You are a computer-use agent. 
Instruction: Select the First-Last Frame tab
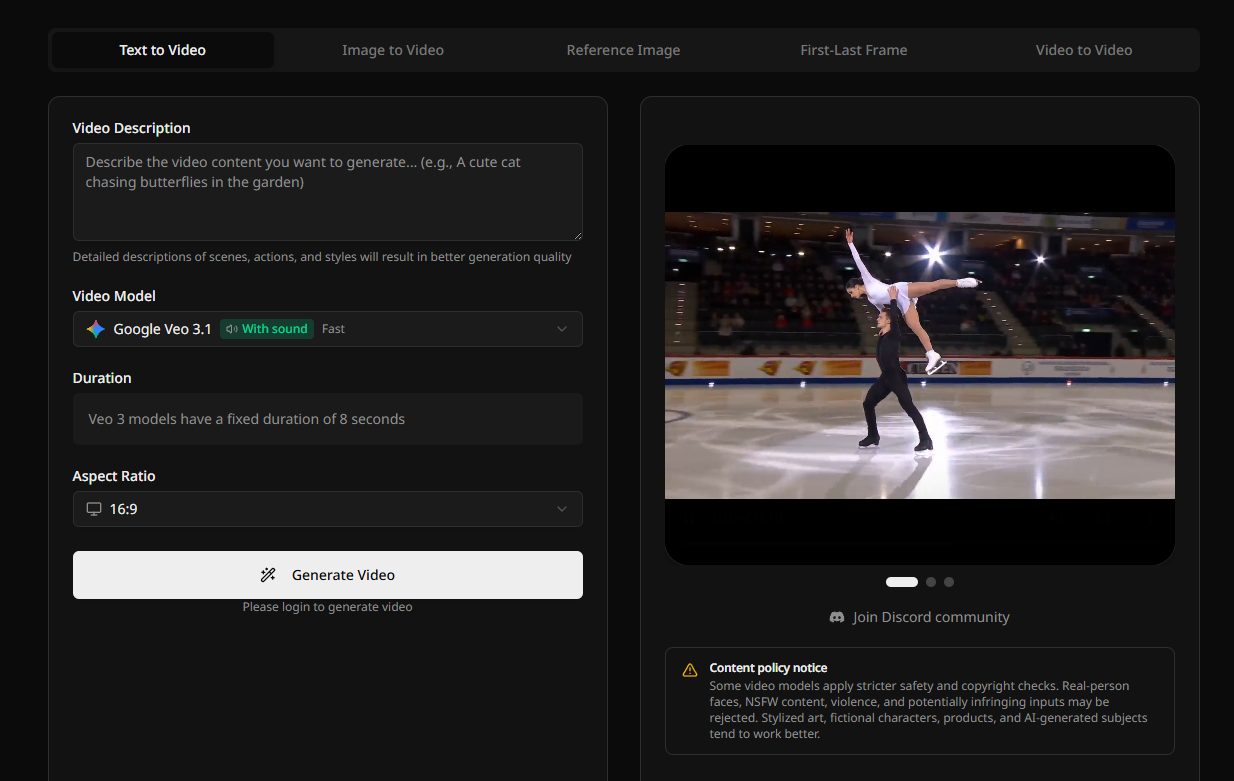click(854, 50)
